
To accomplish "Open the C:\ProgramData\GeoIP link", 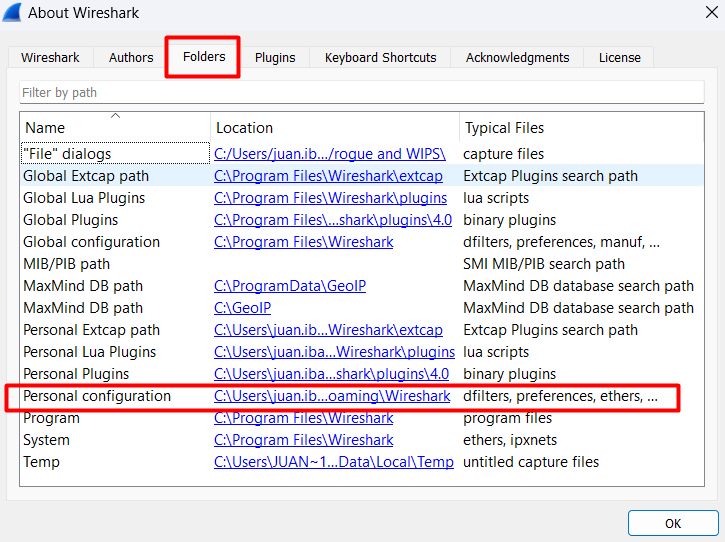I will [x=290, y=286].
